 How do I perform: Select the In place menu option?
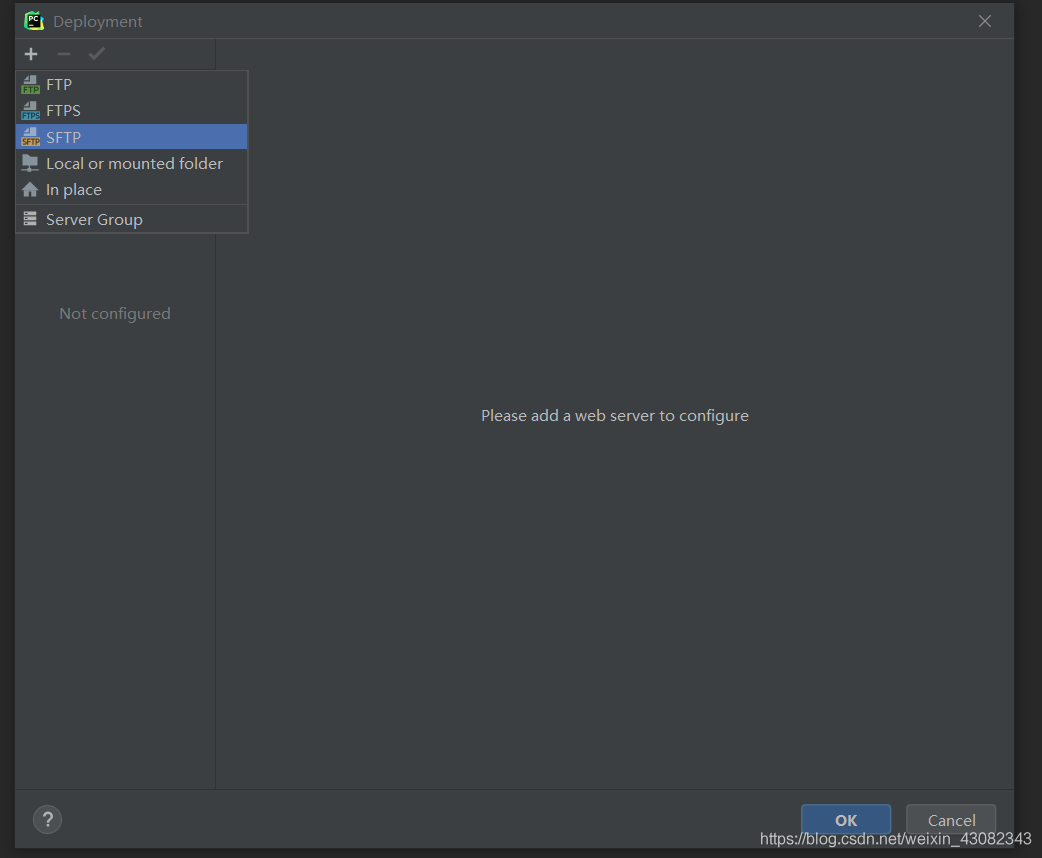132,189
